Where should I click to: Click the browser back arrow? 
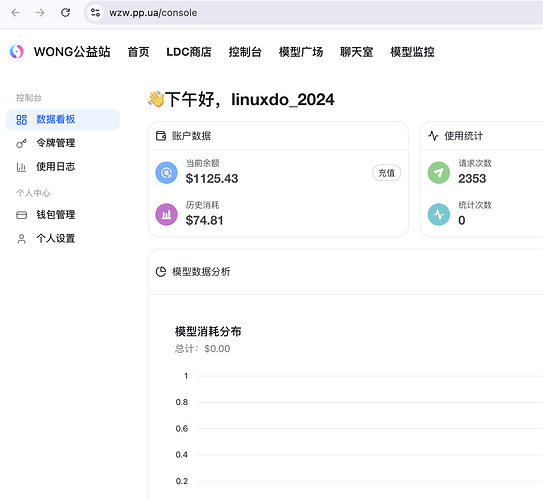click(x=16, y=13)
